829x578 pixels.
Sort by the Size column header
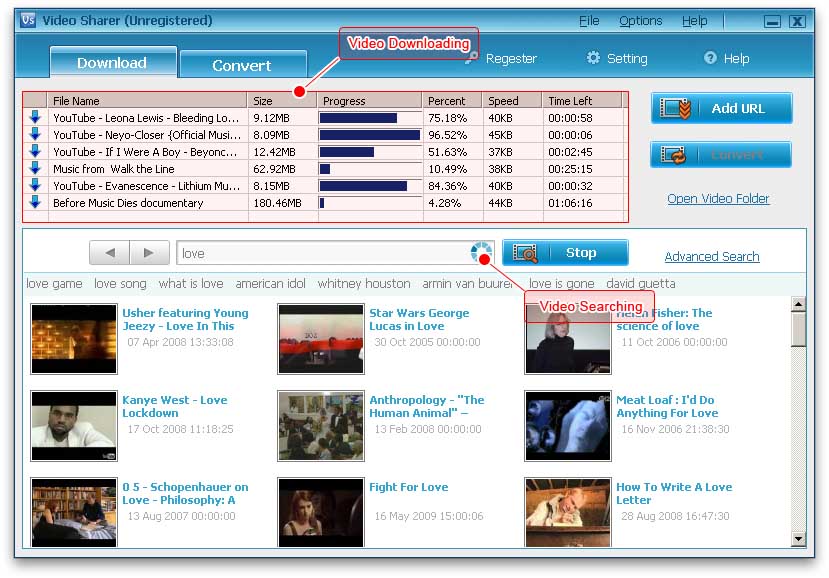click(282, 100)
